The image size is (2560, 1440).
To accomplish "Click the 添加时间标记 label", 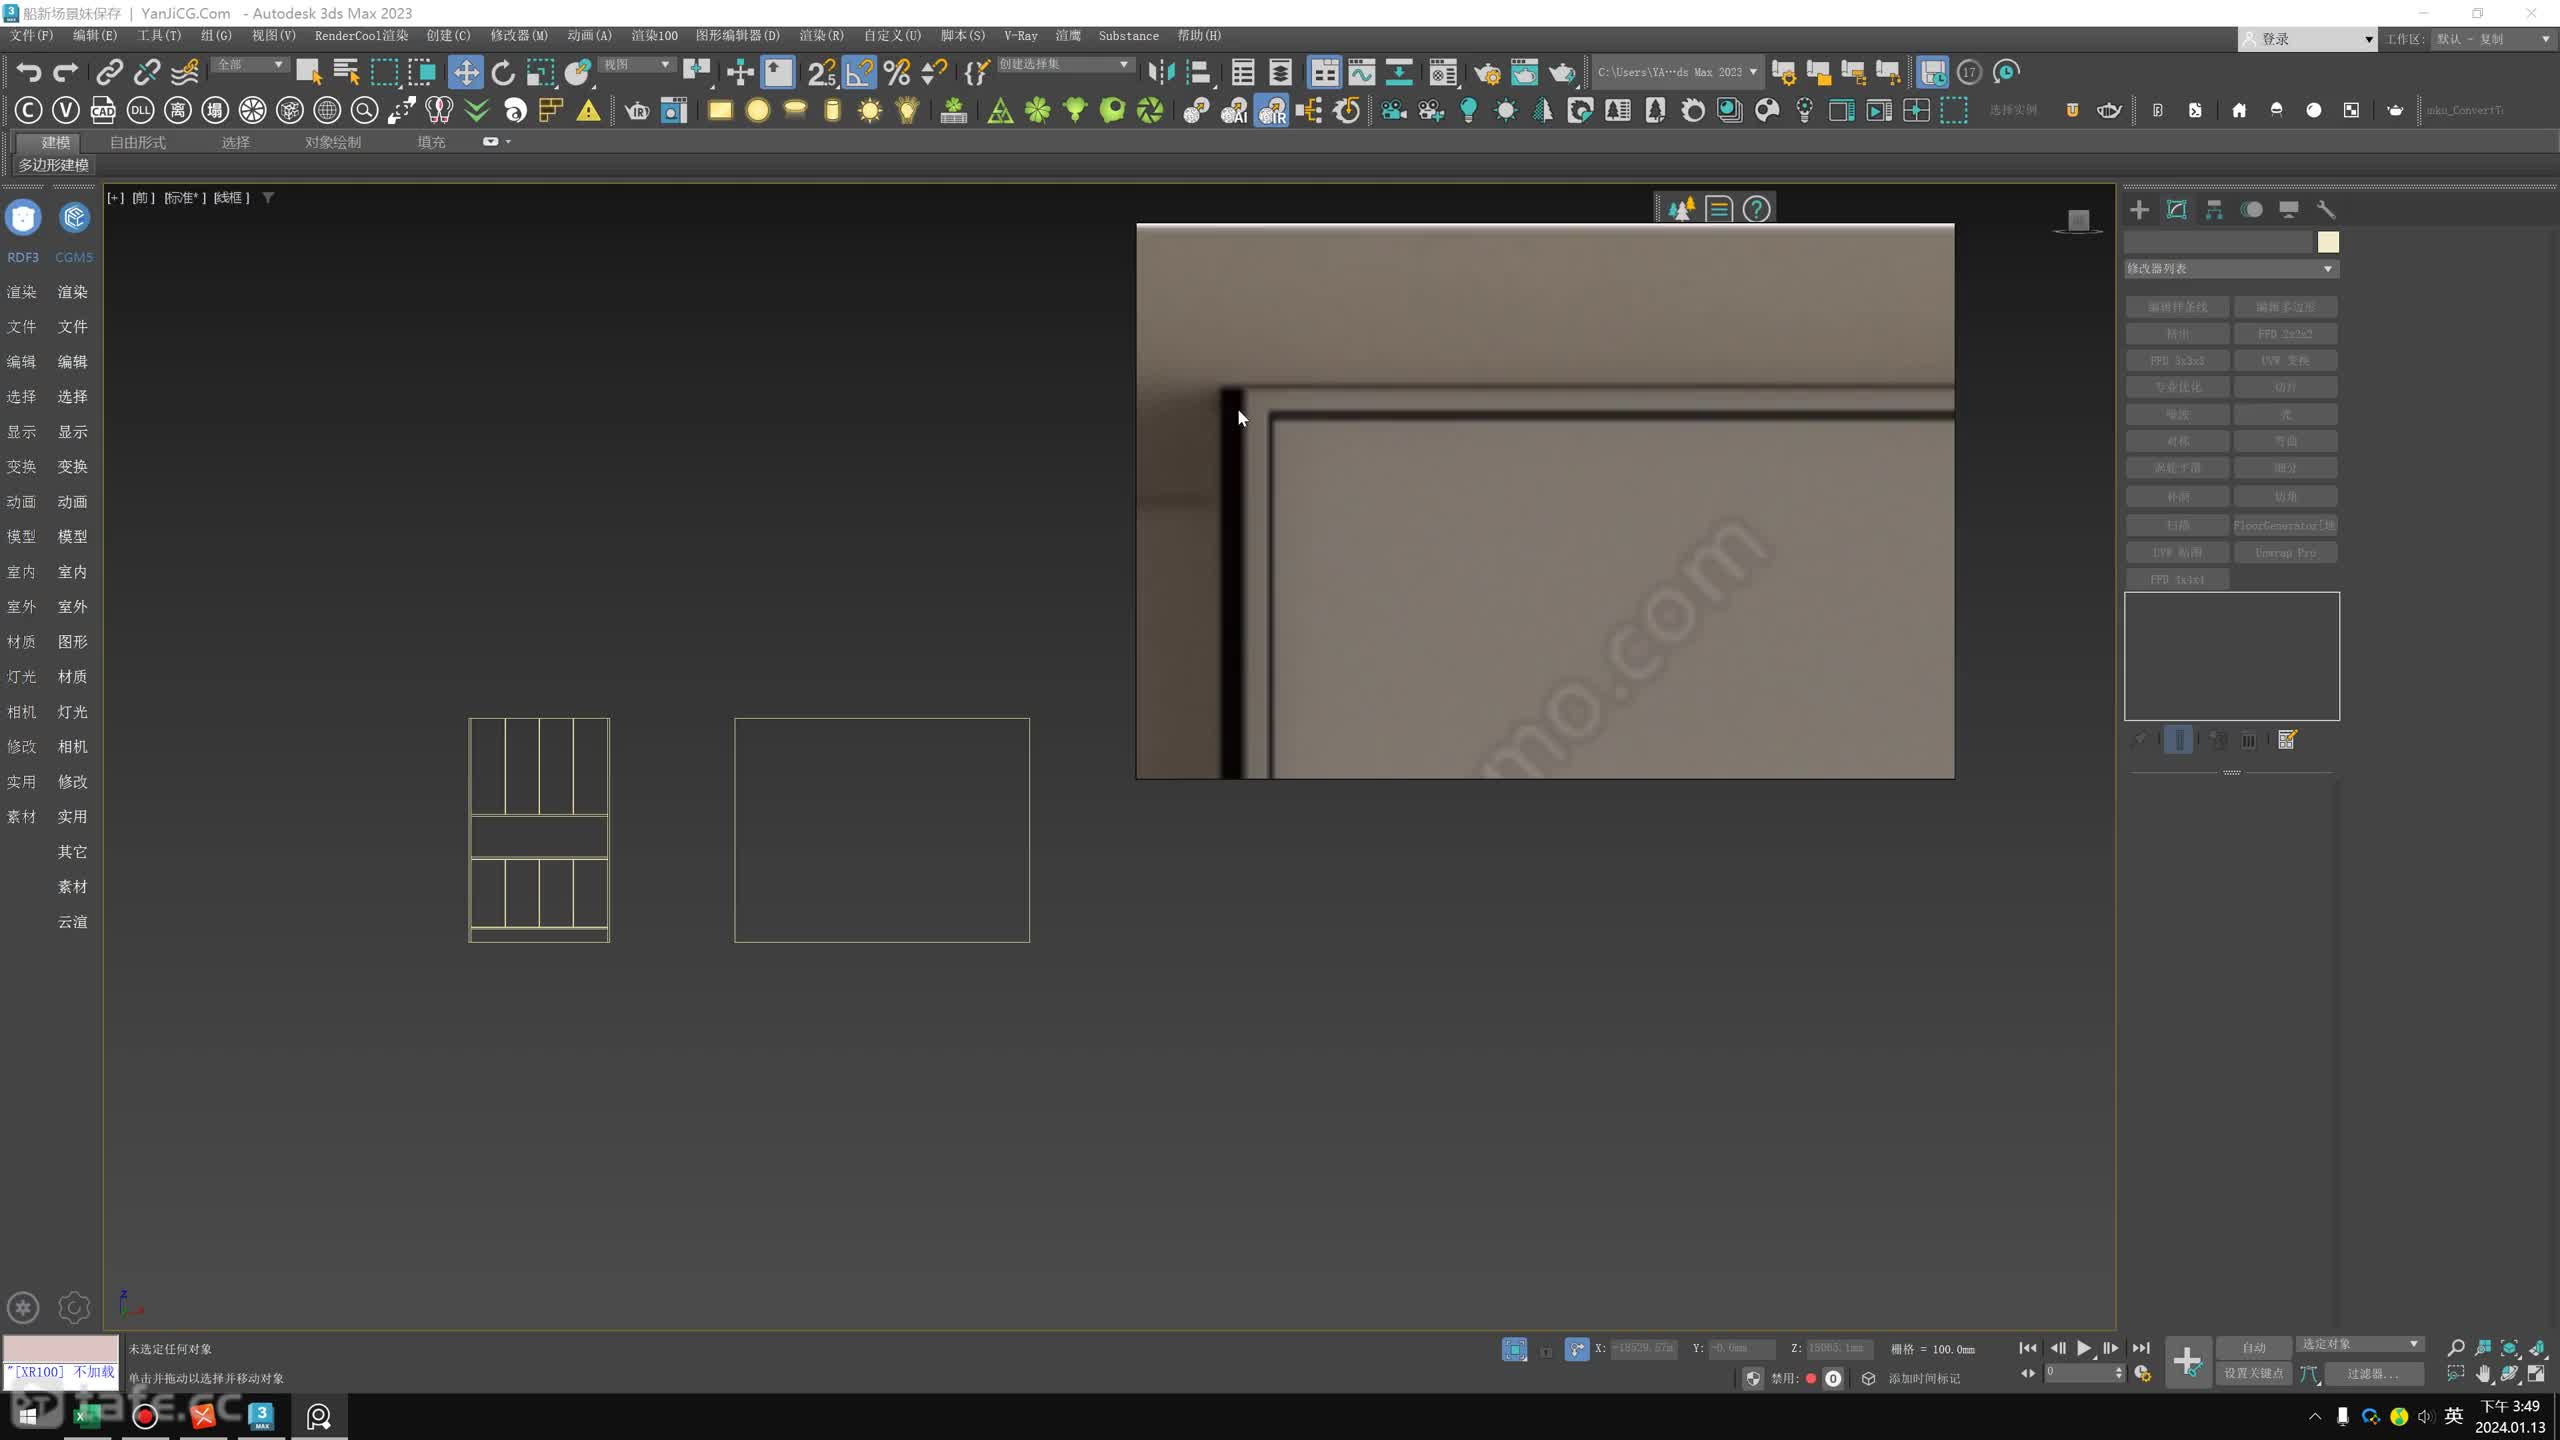I will point(1924,1378).
